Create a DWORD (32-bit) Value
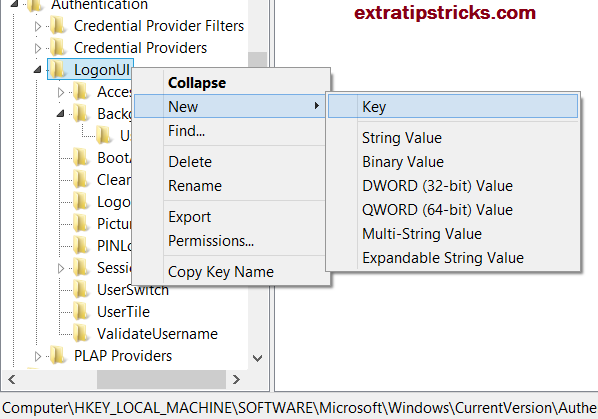This screenshot has height=419, width=598. click(x=437, y=186)
